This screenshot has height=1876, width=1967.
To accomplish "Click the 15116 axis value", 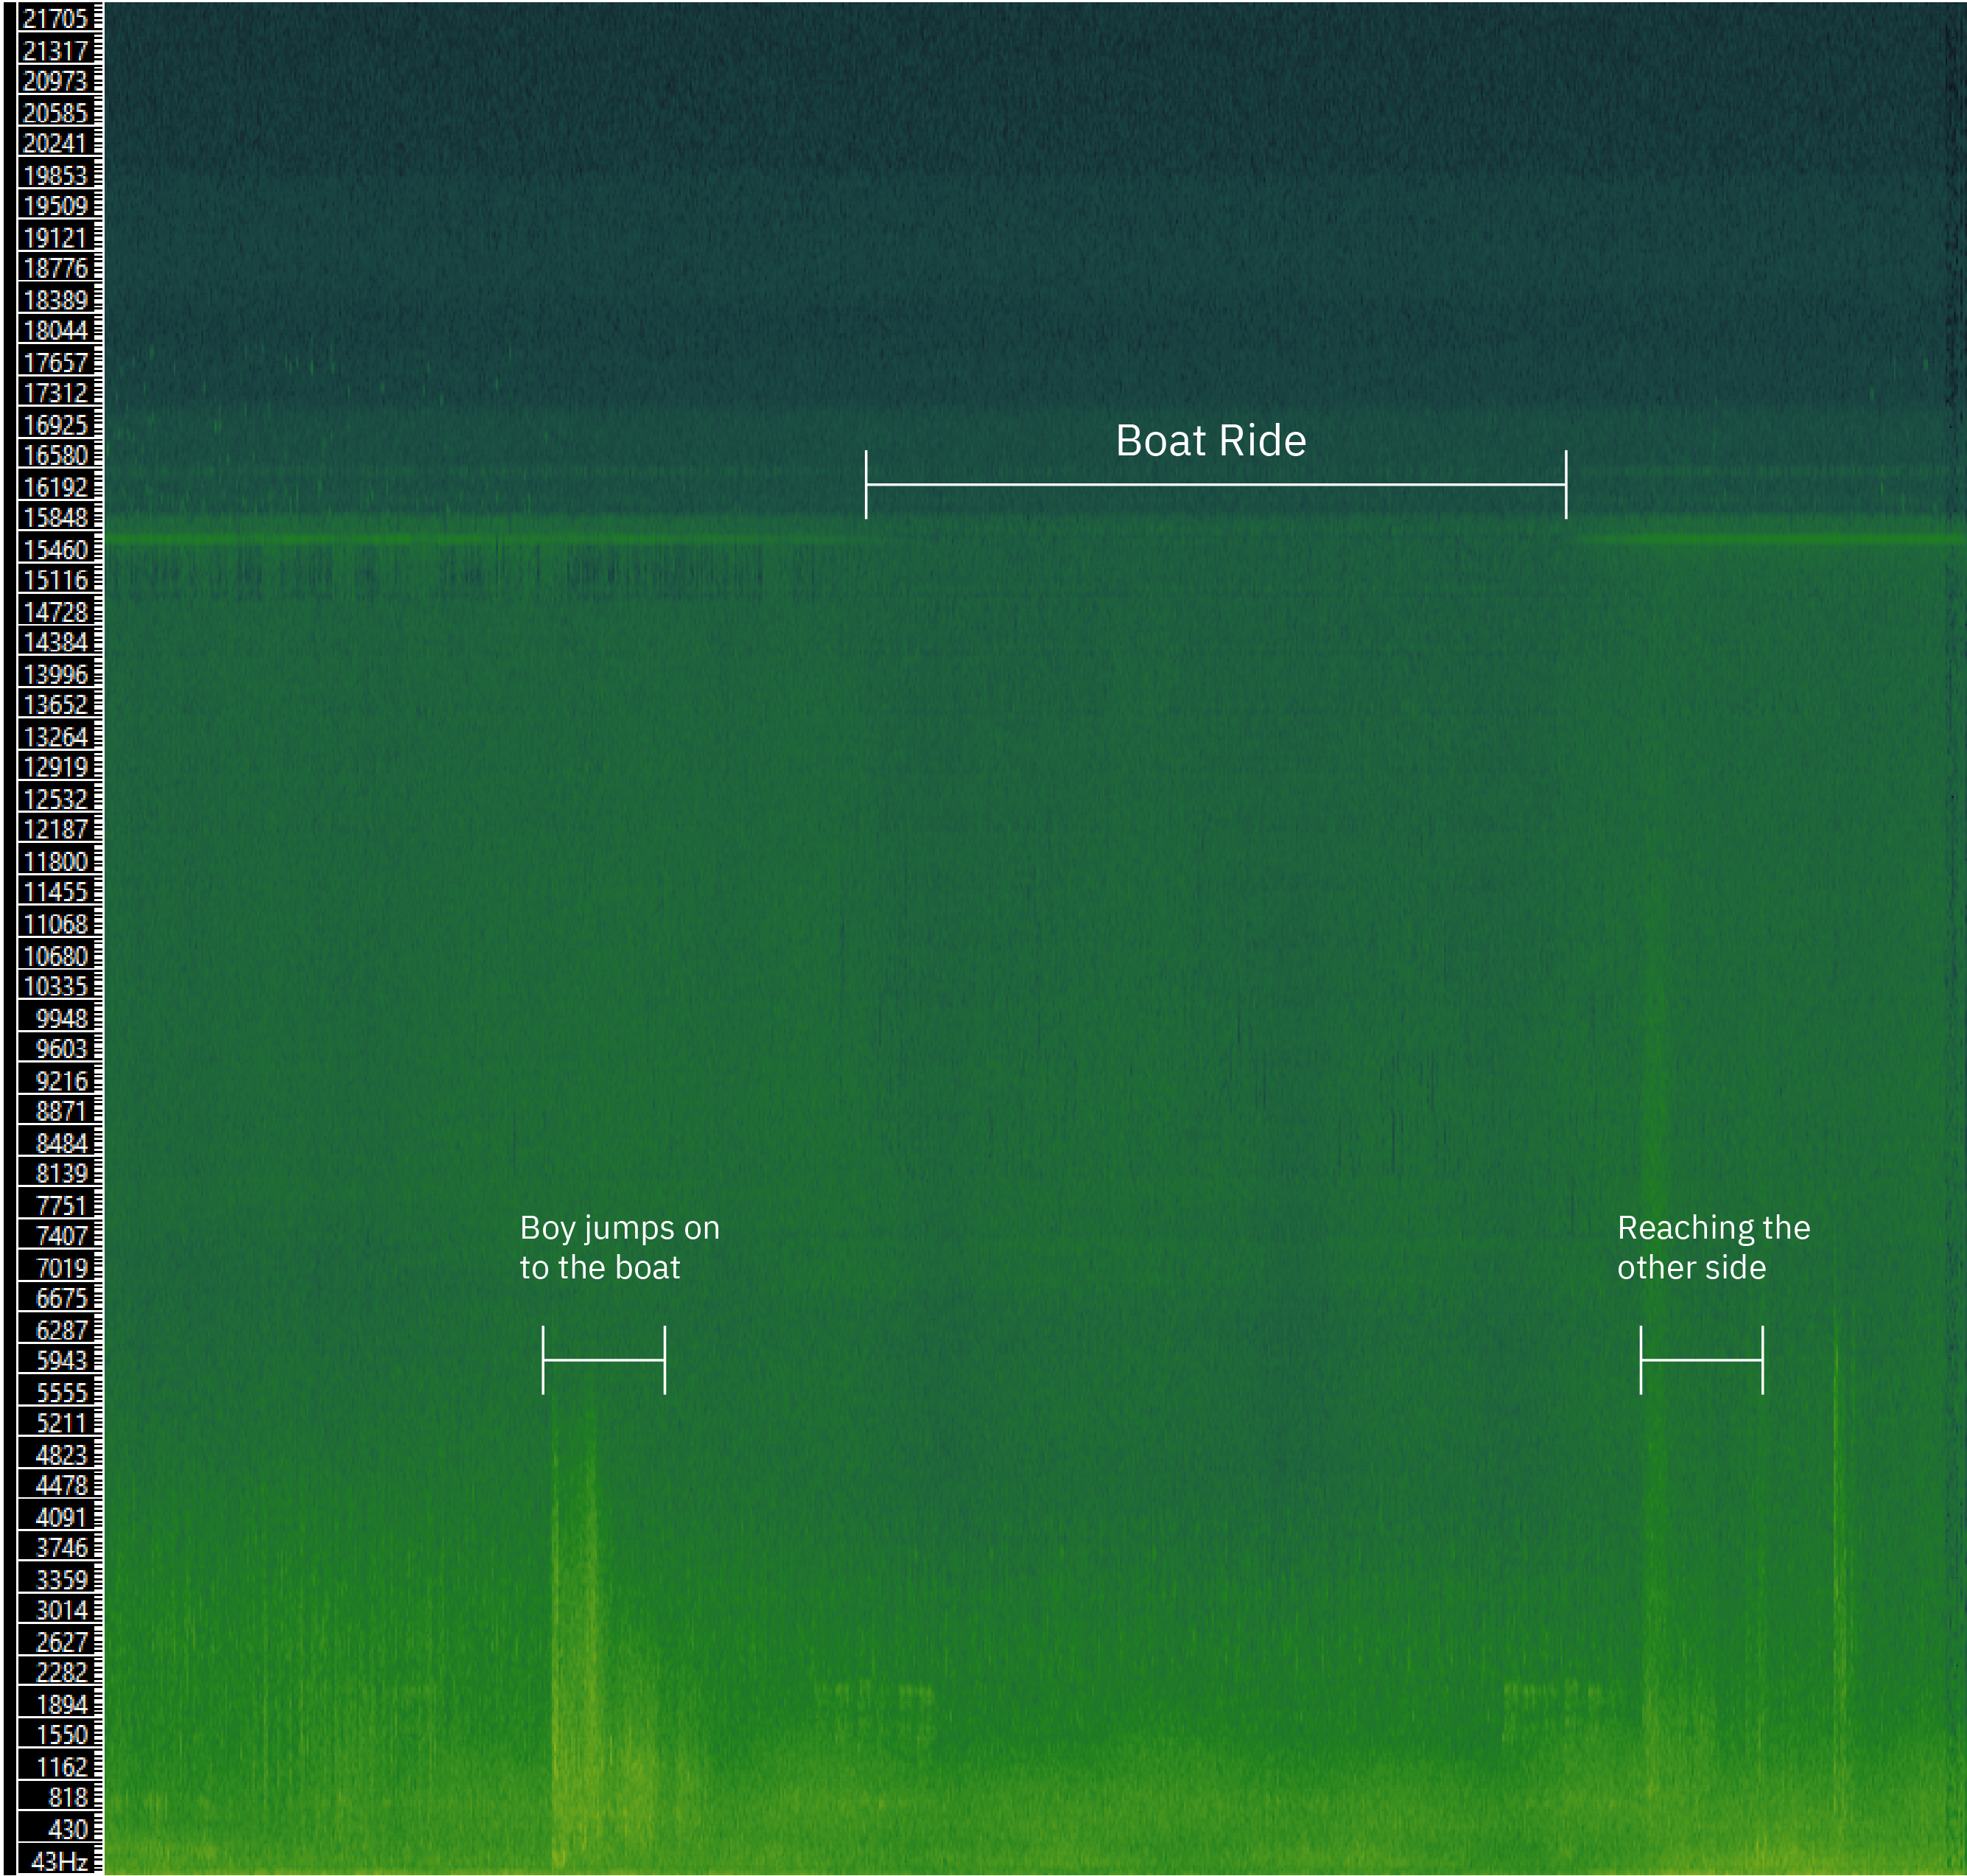I will tap(56, 580).
